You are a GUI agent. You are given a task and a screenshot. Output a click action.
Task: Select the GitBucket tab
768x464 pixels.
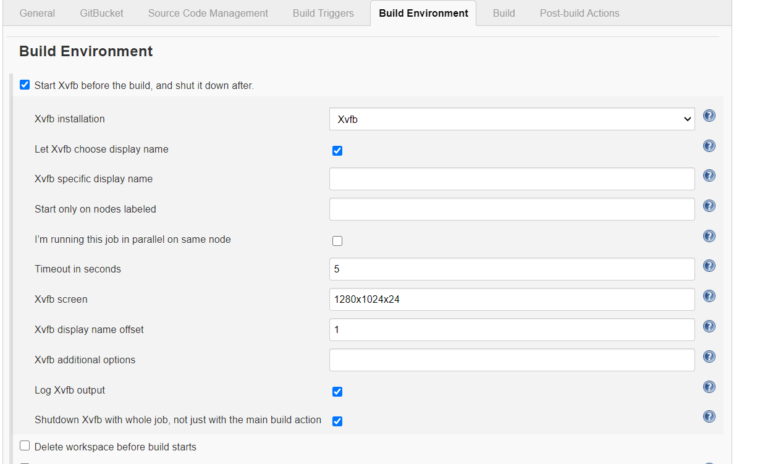[101, 13]
